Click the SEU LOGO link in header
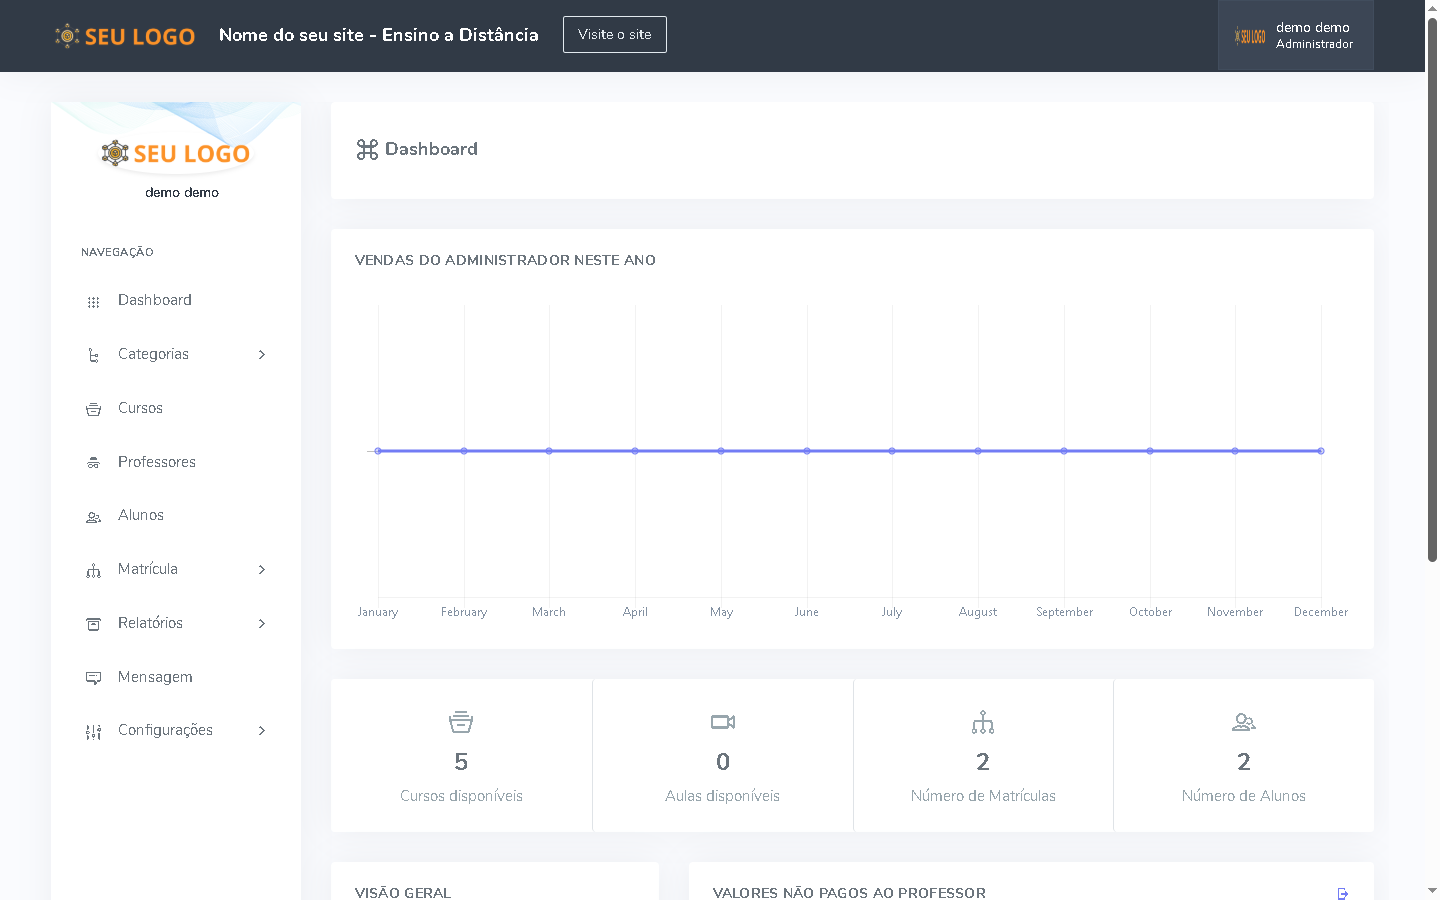1440x900 pixels. pyautogui.click(x=125, y=36)
